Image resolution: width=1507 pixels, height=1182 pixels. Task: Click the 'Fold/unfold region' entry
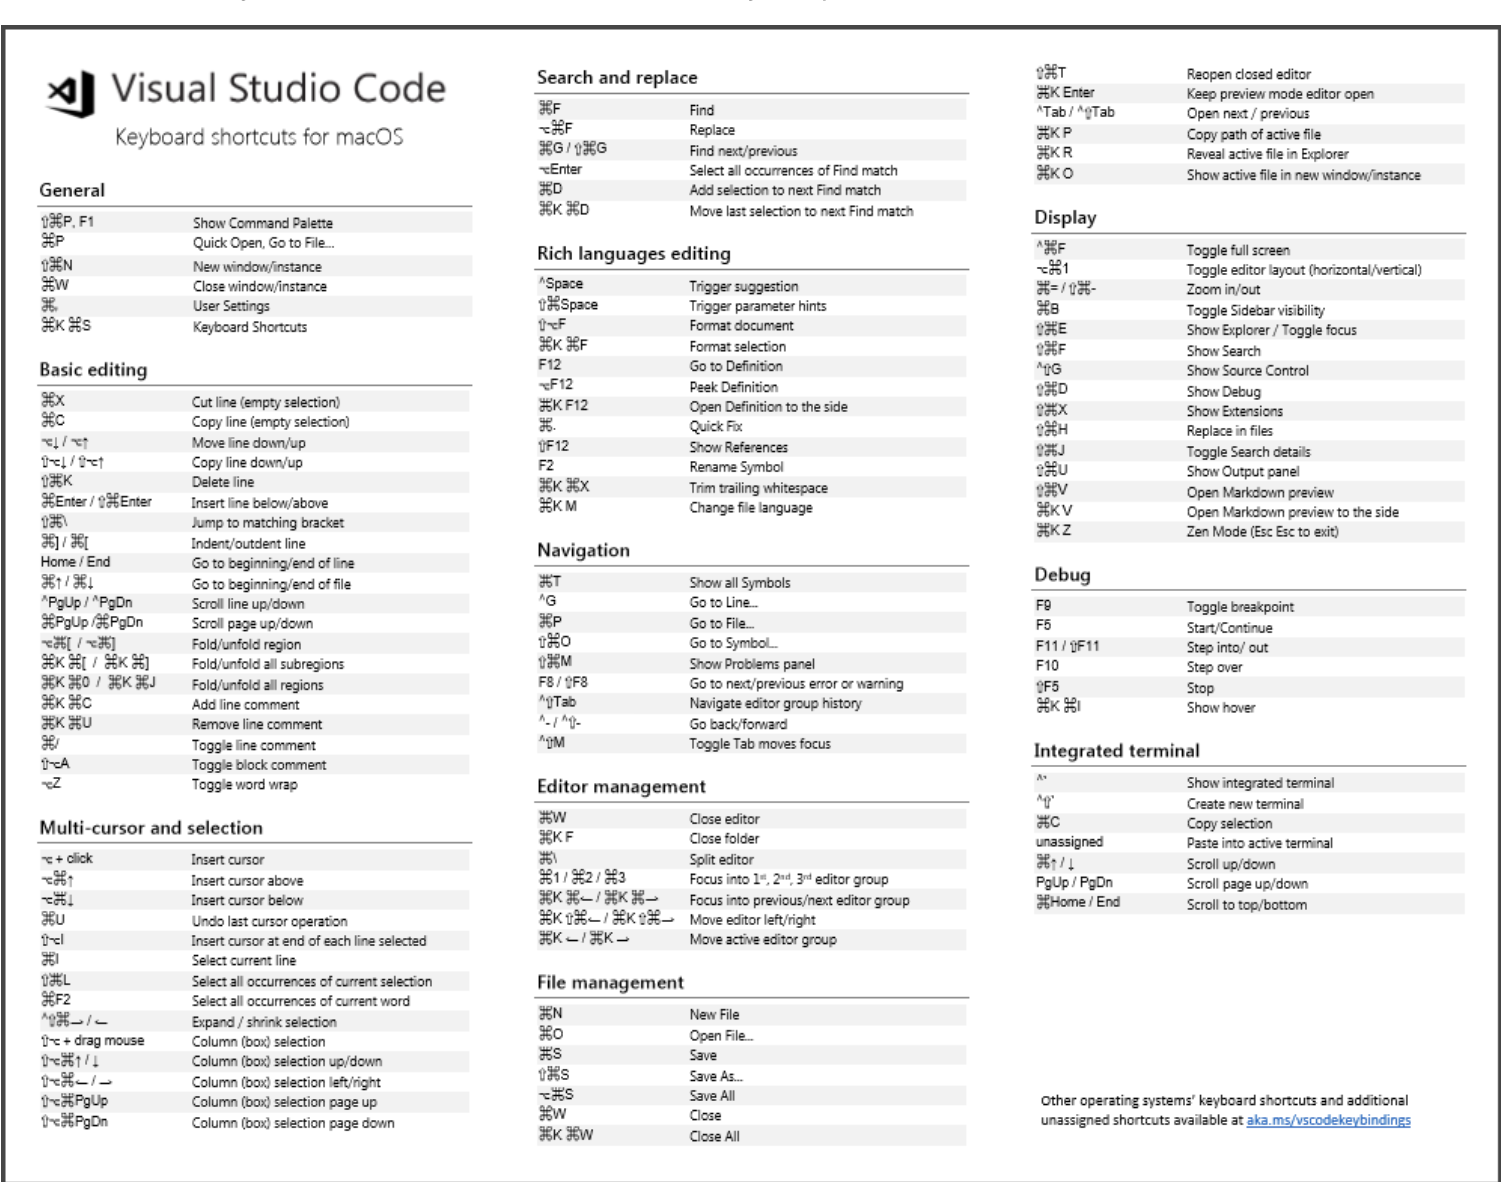pos(246,644)
